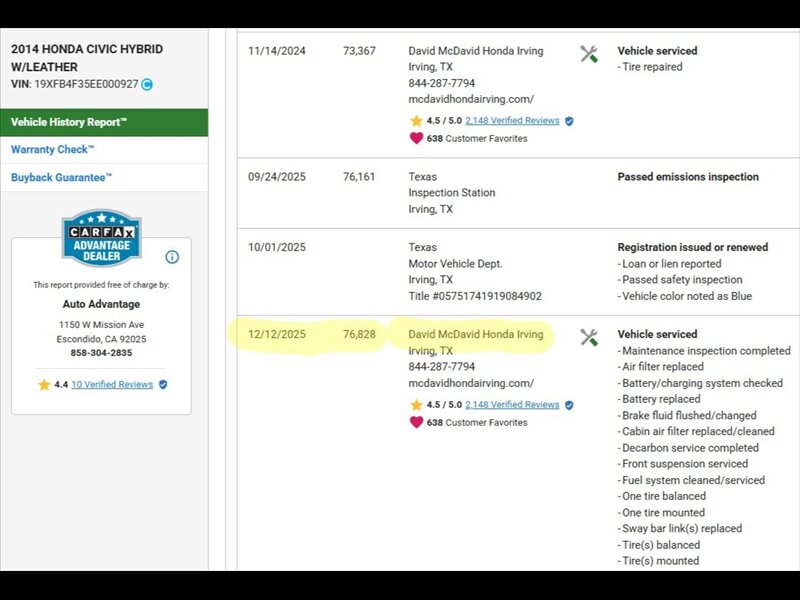Click the verified shield next to 10 Verified Reviews
800x600 pixels.
point(163,384)
